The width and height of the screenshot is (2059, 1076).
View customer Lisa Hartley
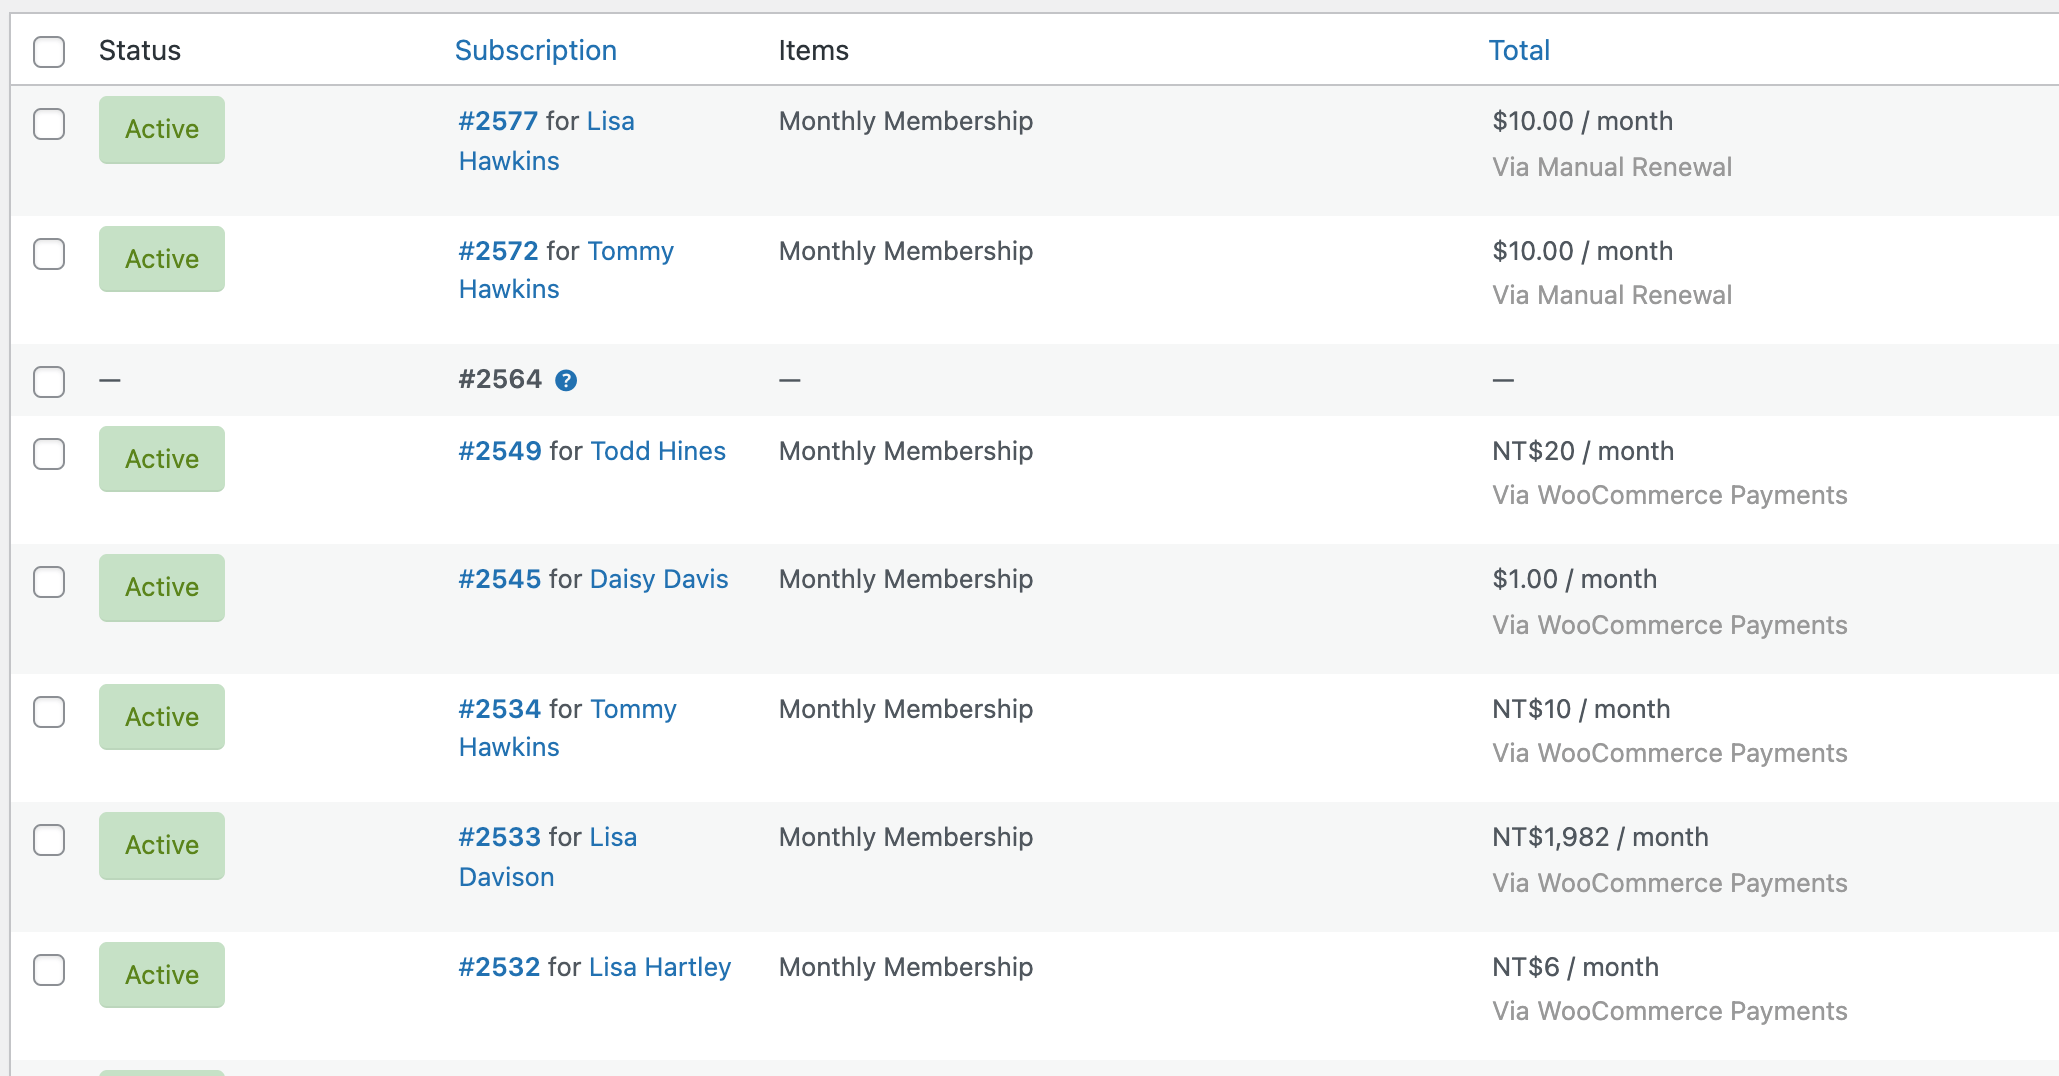659,967
